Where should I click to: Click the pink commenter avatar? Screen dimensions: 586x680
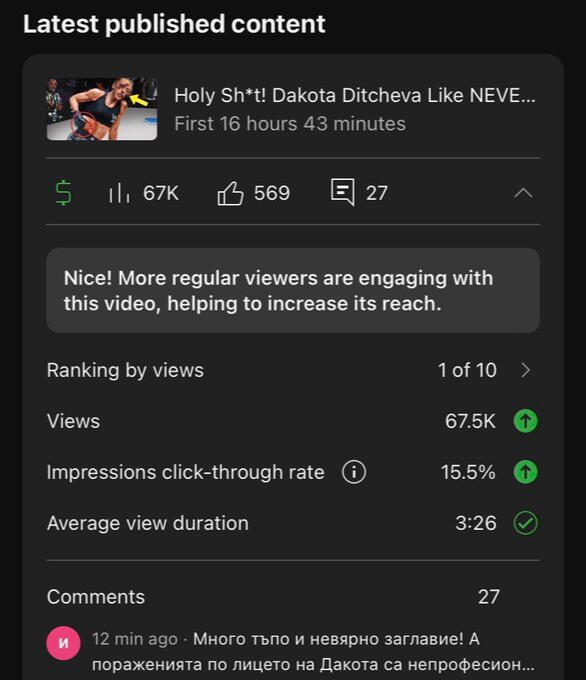(x=63, y=643)
